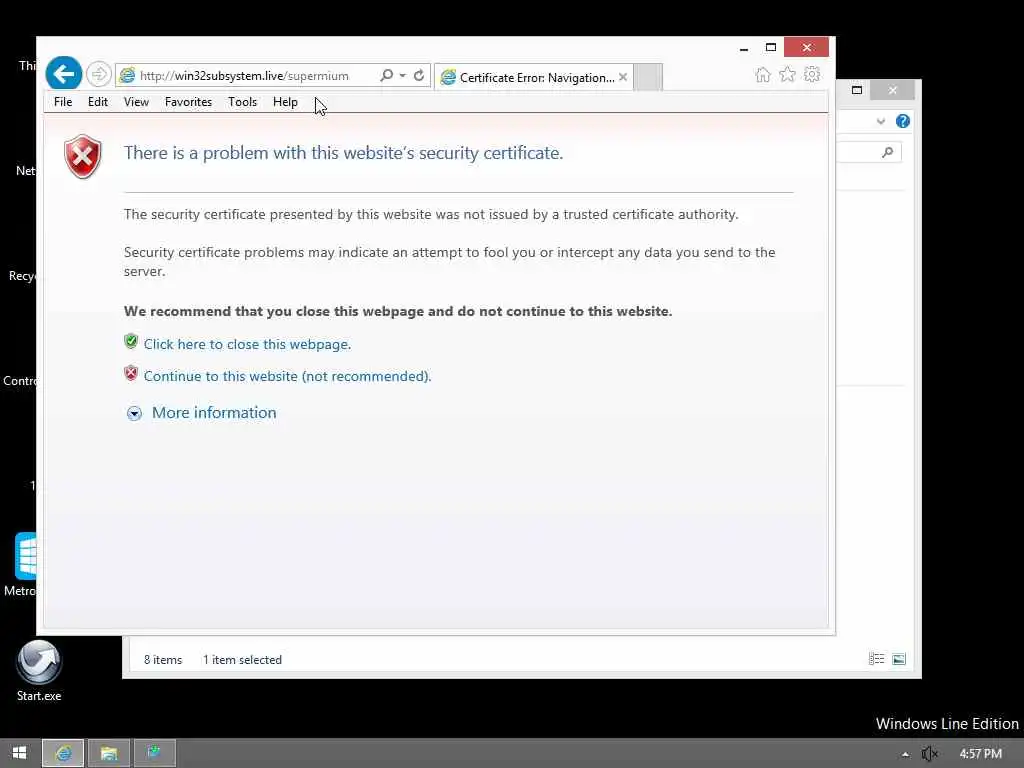
Task: Click the third taskbar app icon
Action: [155, 753]
